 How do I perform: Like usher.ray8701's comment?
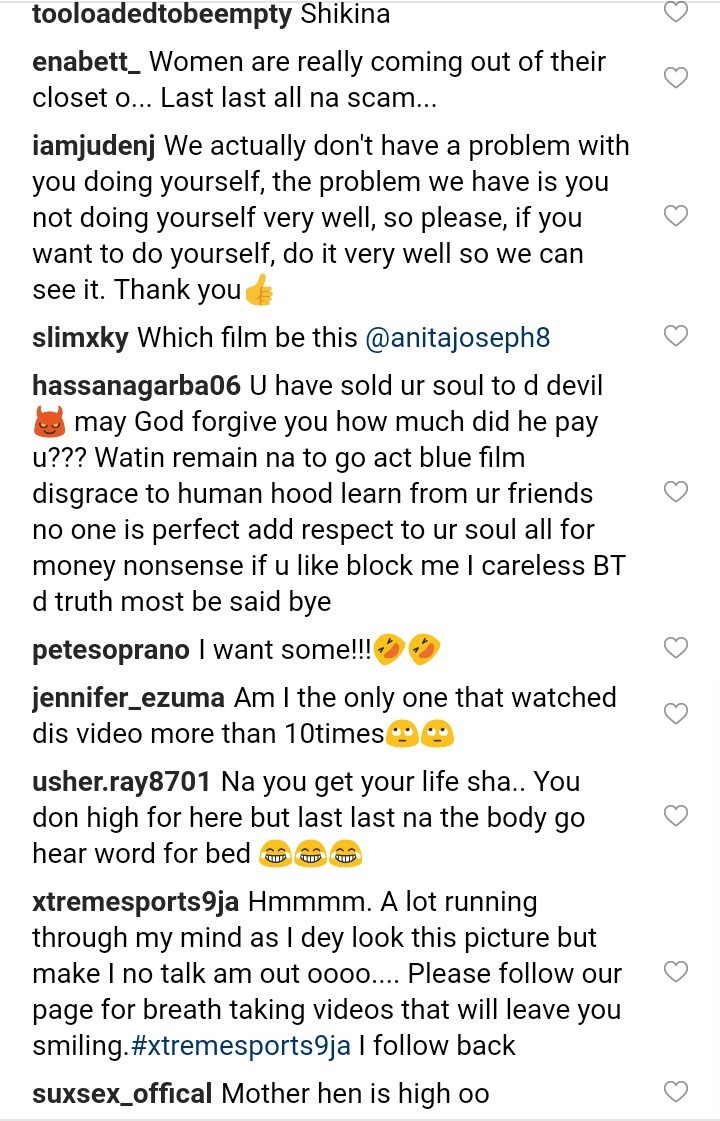pyautogui.click(x=677, y=816)
